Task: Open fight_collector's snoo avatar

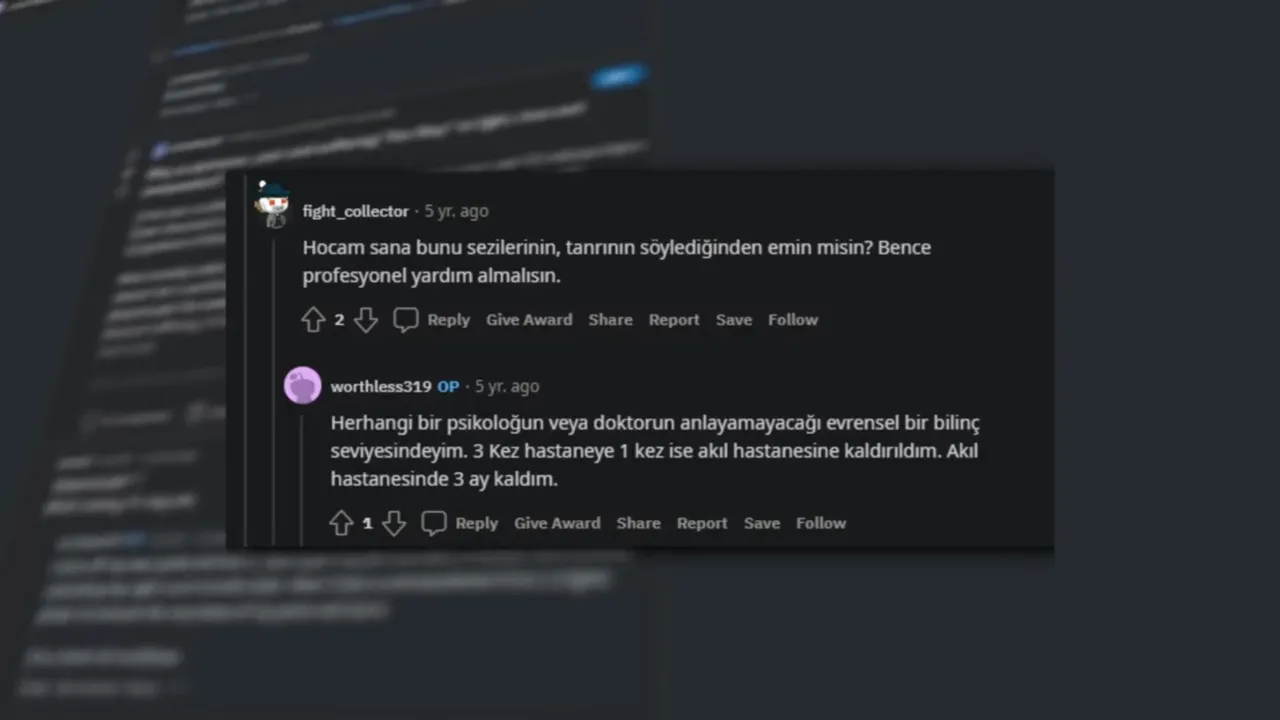Action: [272, 205]
